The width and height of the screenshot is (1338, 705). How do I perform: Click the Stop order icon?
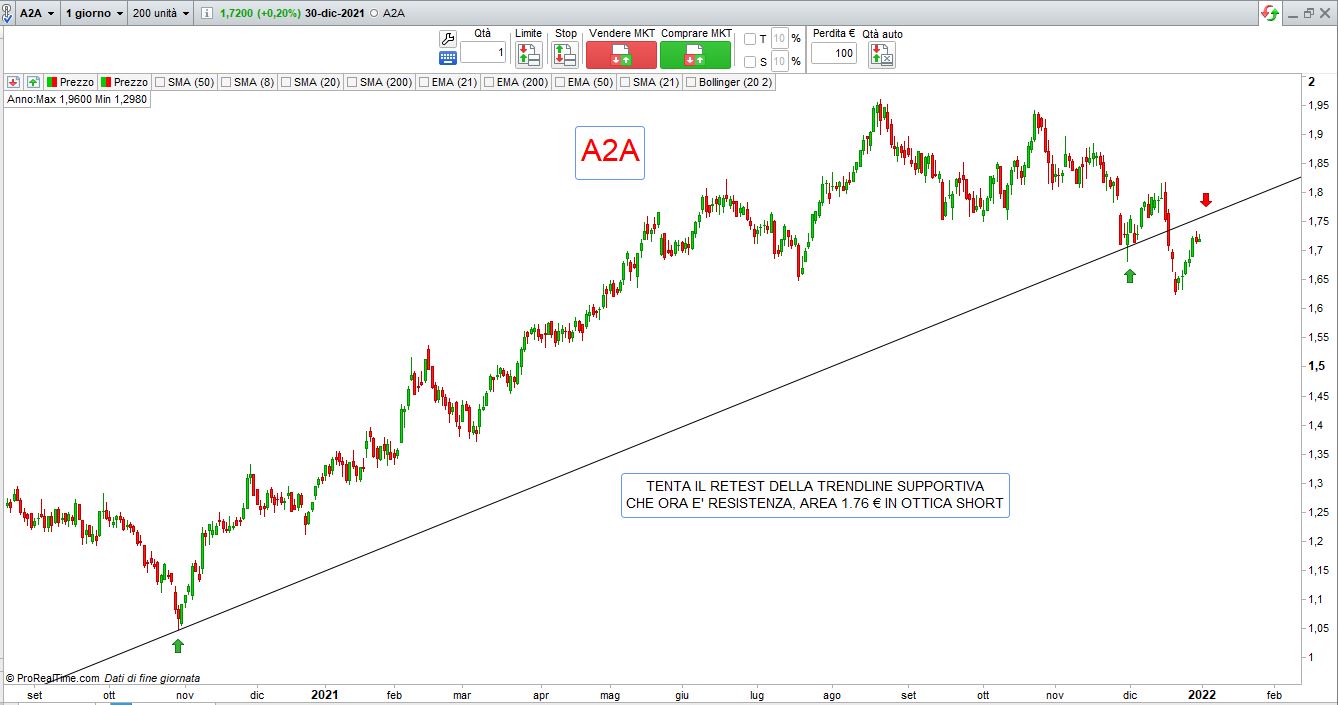click(x=565, y=54)
